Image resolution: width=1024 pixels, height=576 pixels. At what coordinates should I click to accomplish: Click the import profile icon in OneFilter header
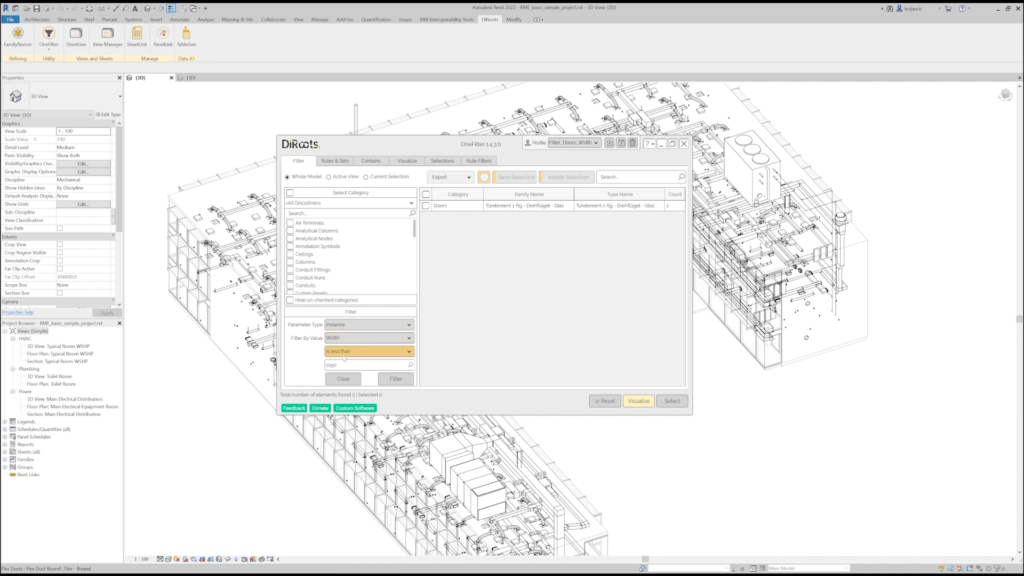(609, 143)
